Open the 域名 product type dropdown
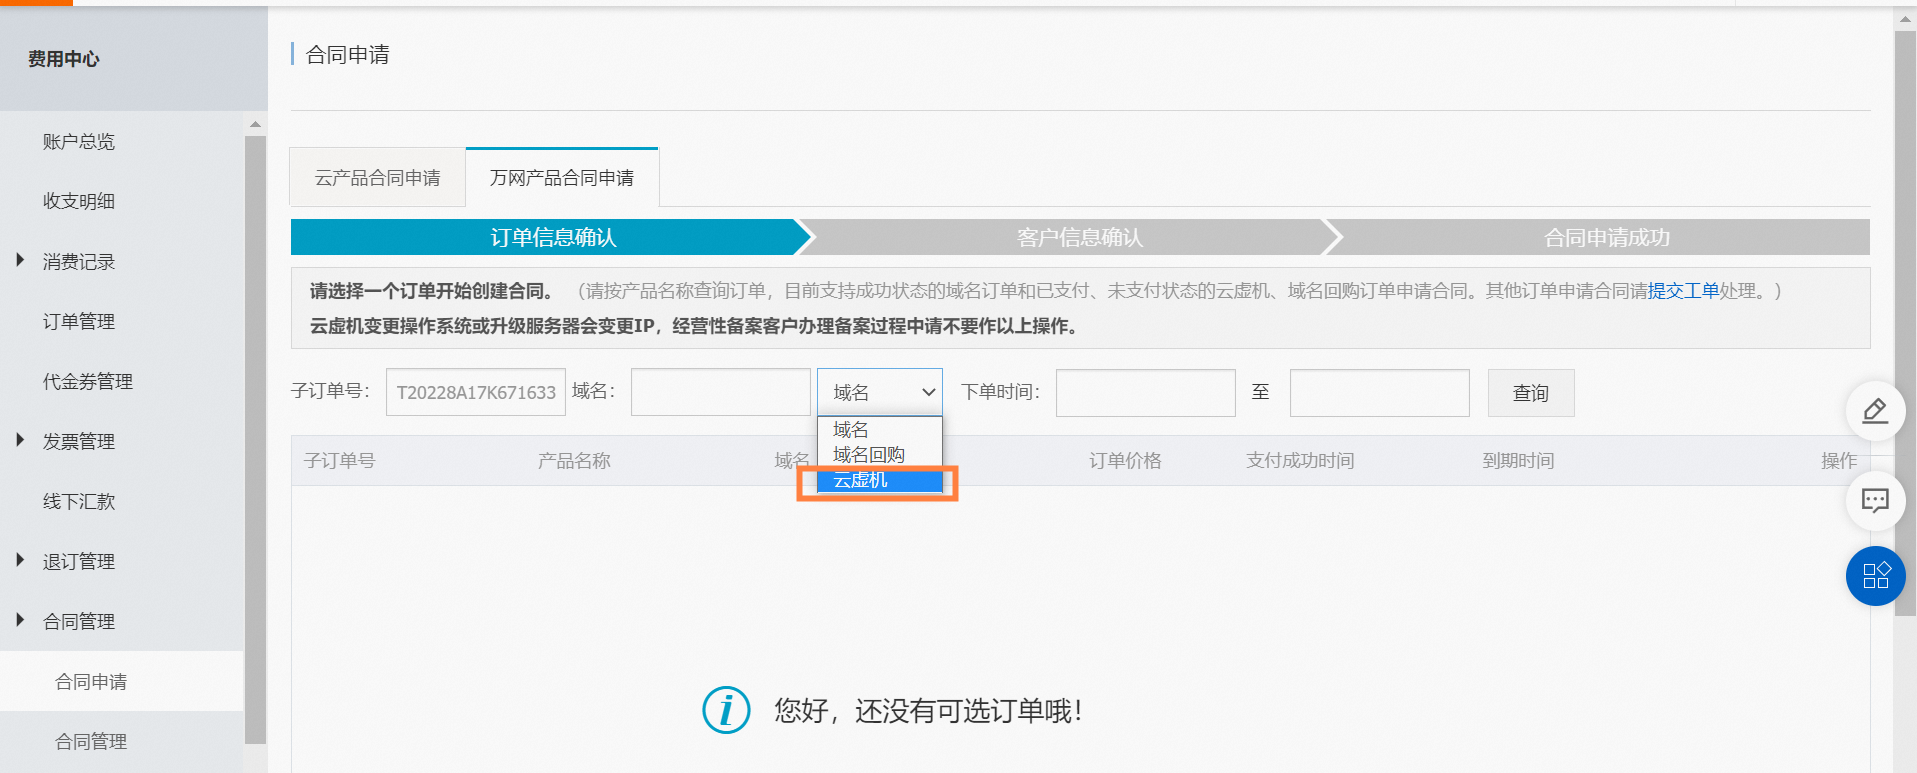This screenshot has width=1917, height=773. click(880, 393)
